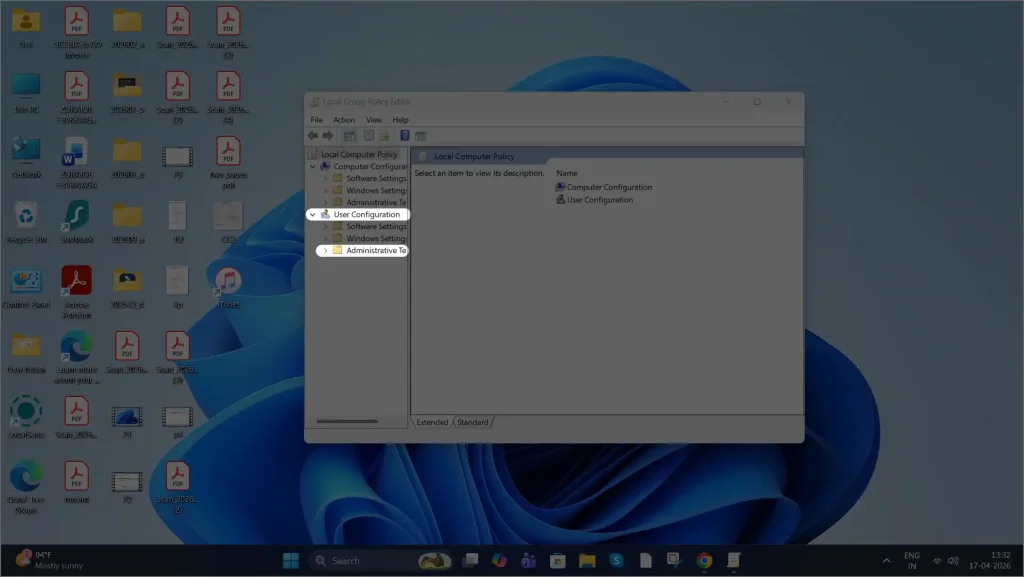This screenshot has height=577, width=1024.
Task: Open Task View from the taskbar
Action: 470,561
